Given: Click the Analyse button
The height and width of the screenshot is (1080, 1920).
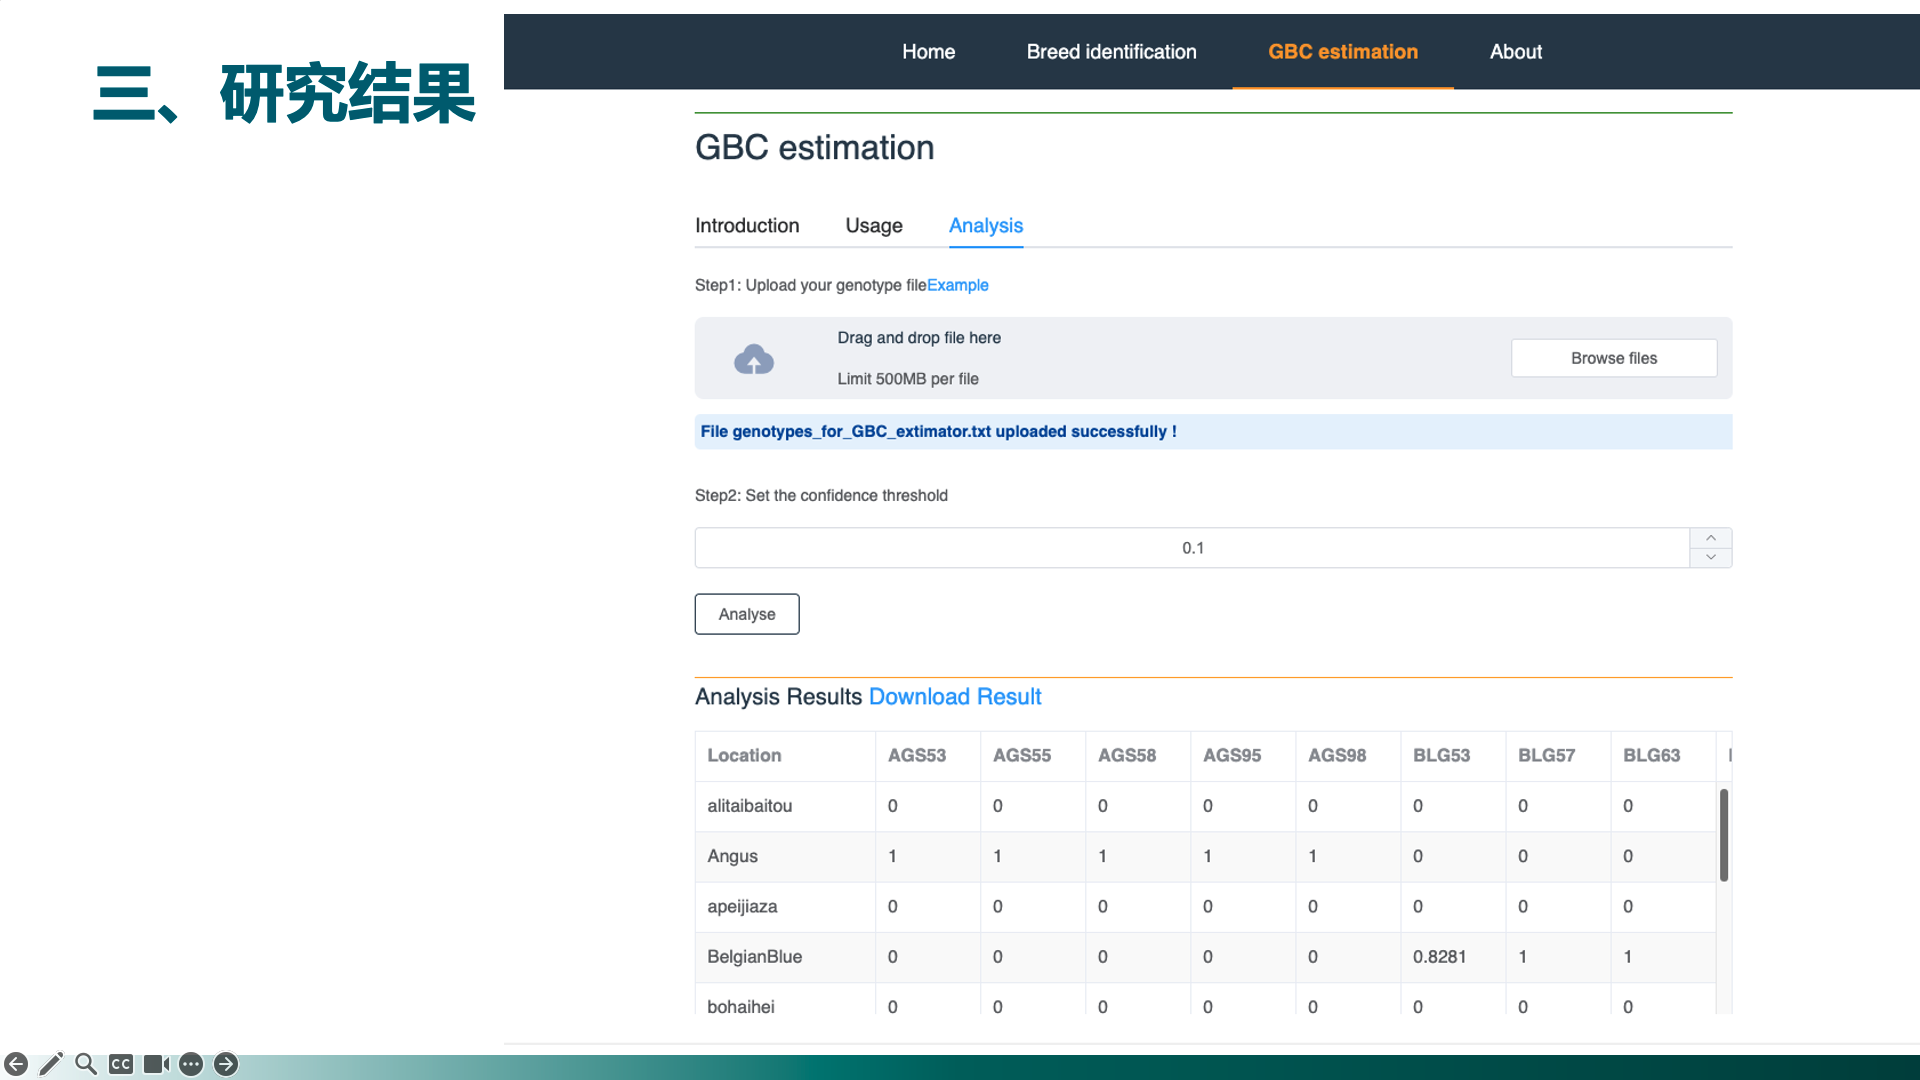Looking at the screenshot, I should [x=747, y=614].
